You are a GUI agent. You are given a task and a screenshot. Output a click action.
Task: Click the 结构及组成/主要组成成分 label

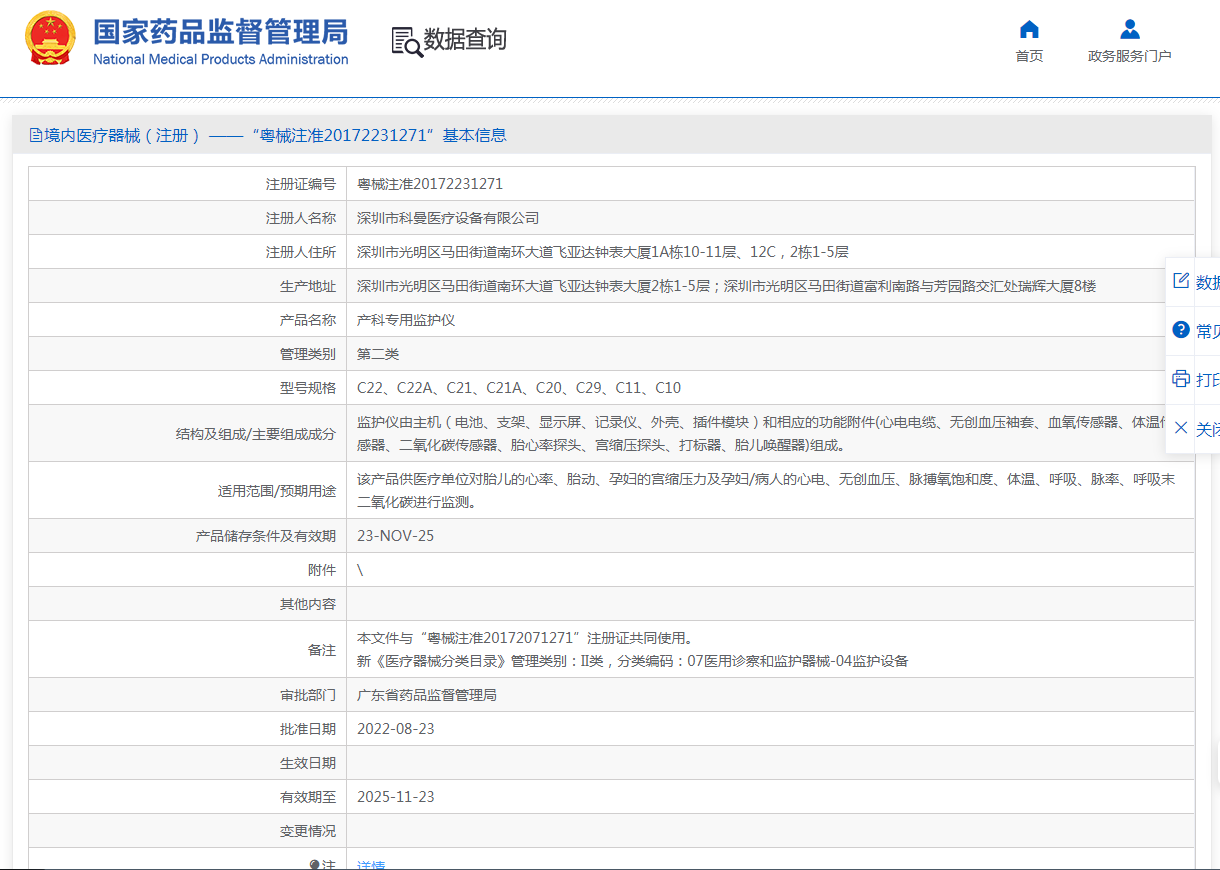(256, 434)
